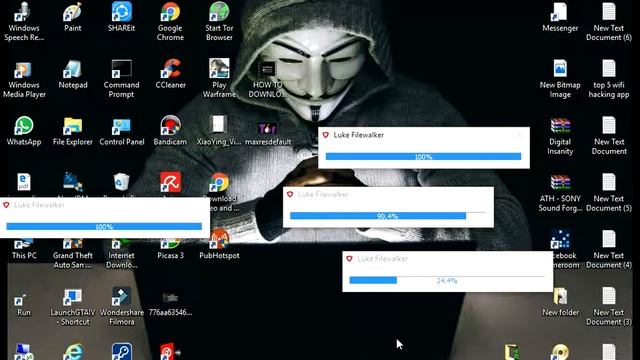The width and height of the screenshot is (640, 360).
Task: Open Control Panel shortcut
Action: click(x=122, y=131)
